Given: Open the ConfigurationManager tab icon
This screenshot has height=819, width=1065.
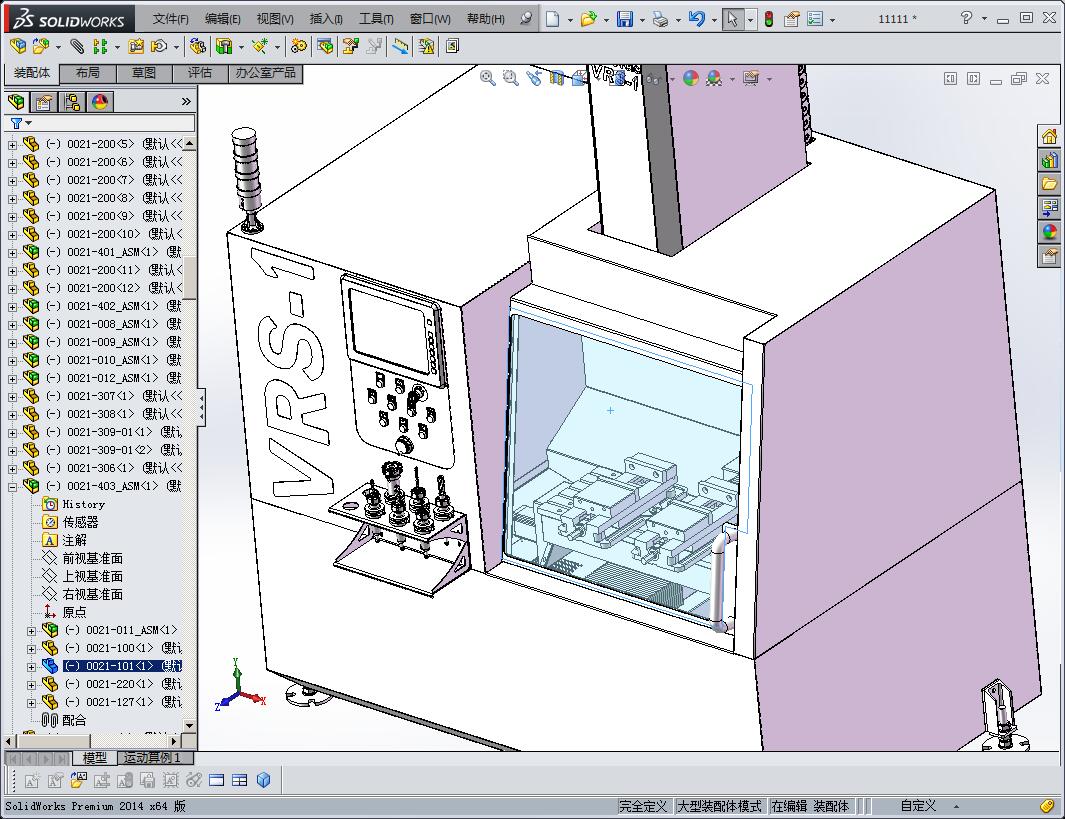Looking at the screenshot, I should [x=72, y=102].
